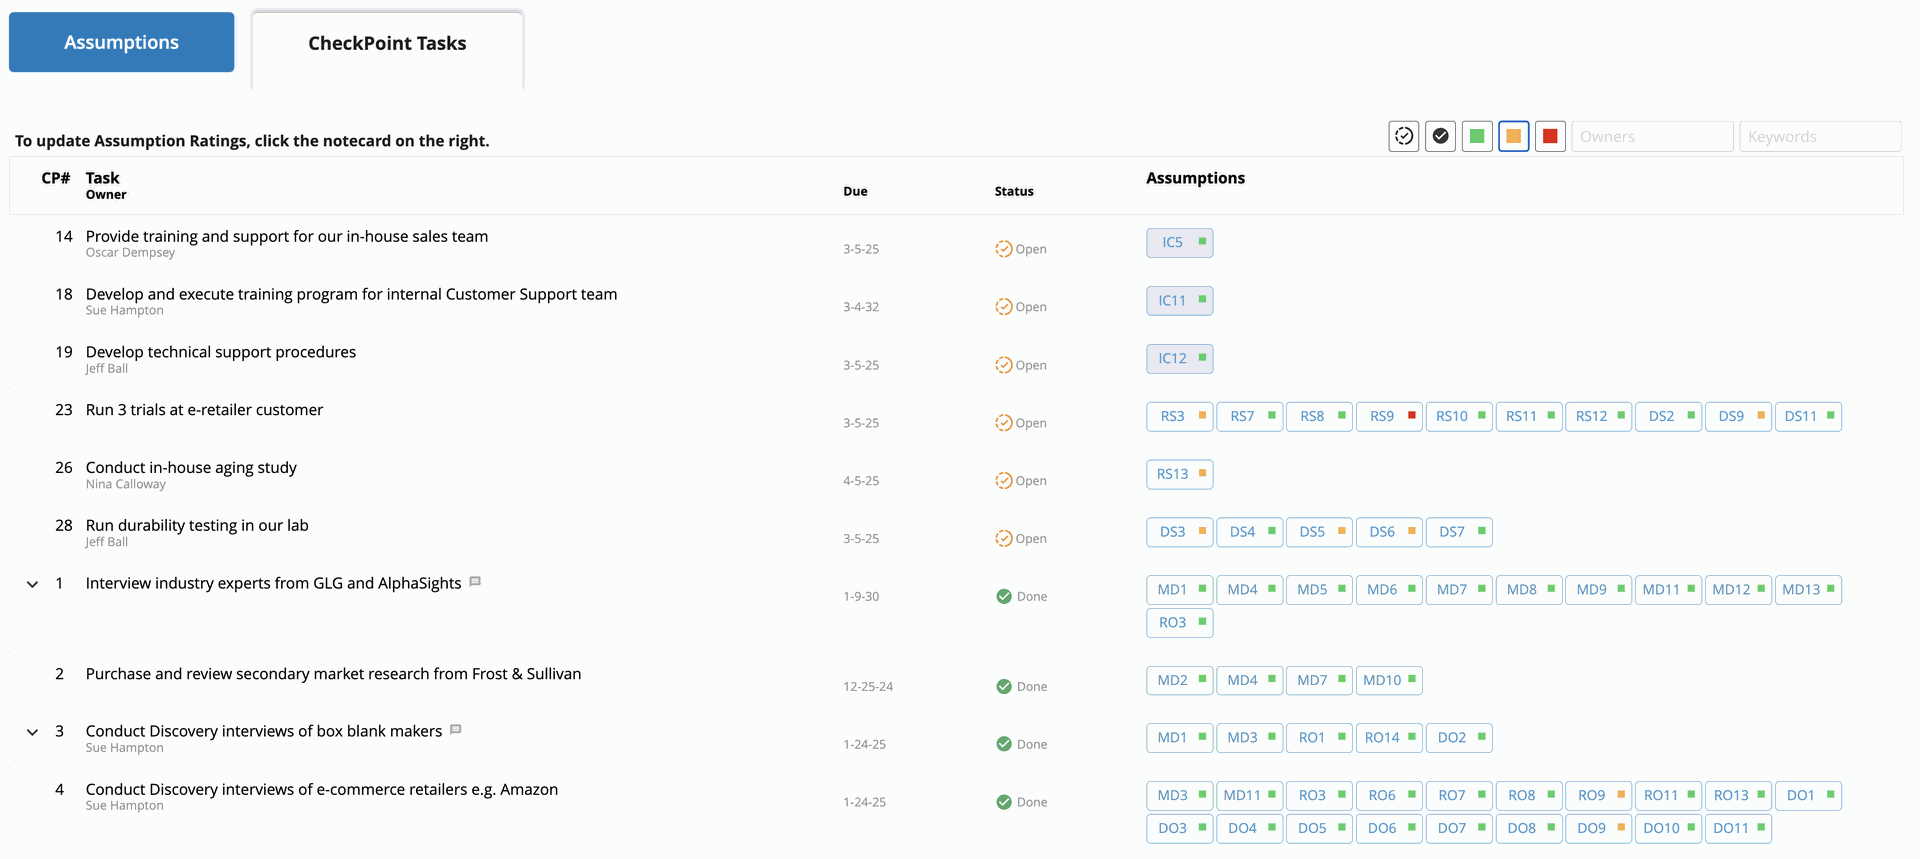Click owner name Nina Calloway
Viewport: 1920px width, 859px height.
pos(126,485)
